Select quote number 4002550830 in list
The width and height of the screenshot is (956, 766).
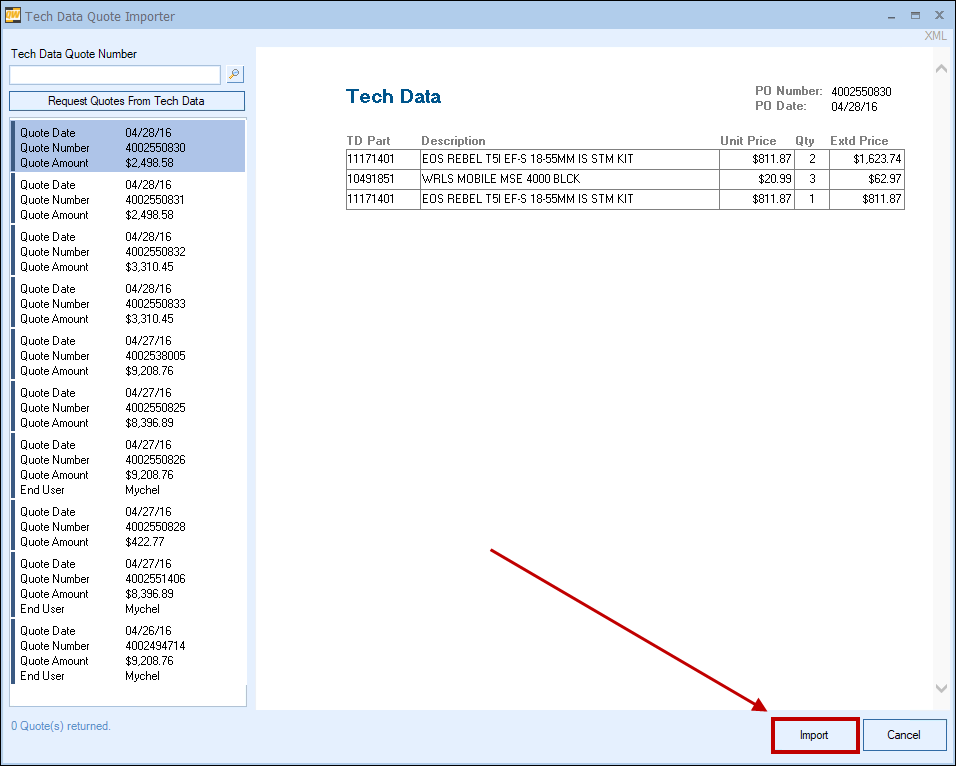[128, 146]
